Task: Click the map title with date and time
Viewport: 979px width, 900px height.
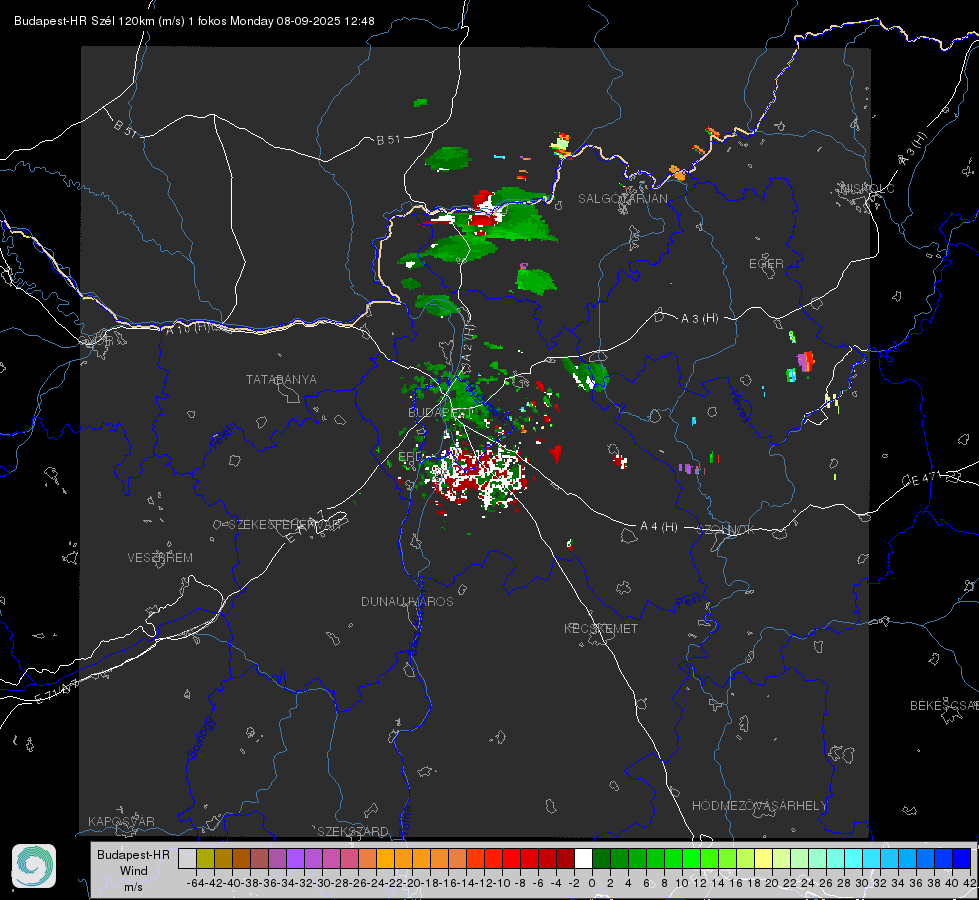Action: [x=194, y=21]
